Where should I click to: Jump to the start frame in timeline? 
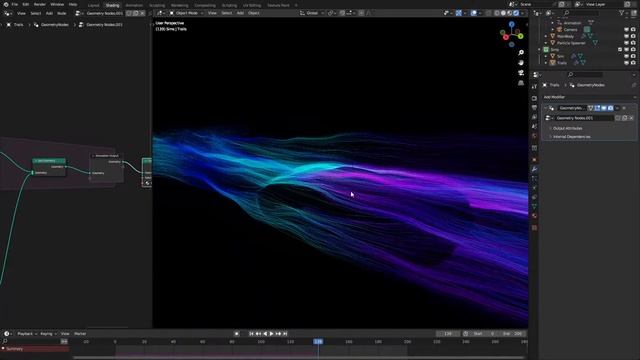(x=251, y=334)
